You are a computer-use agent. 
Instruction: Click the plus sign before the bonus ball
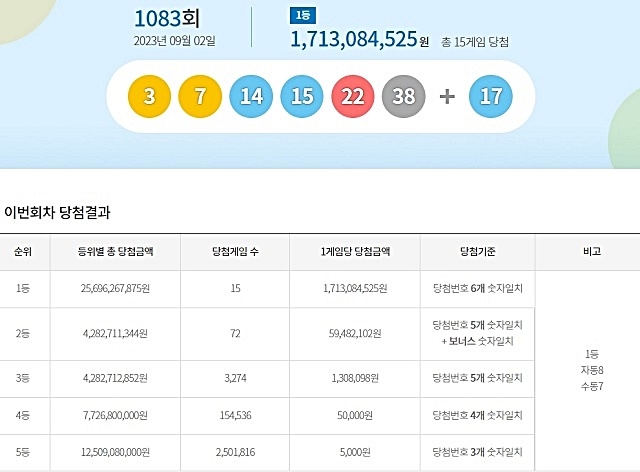coord(447,97)
